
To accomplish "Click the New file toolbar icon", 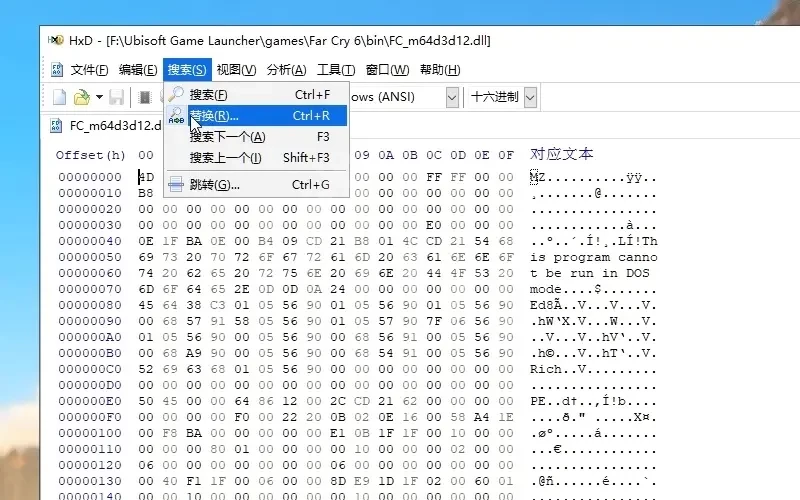I will coord(60,97).
